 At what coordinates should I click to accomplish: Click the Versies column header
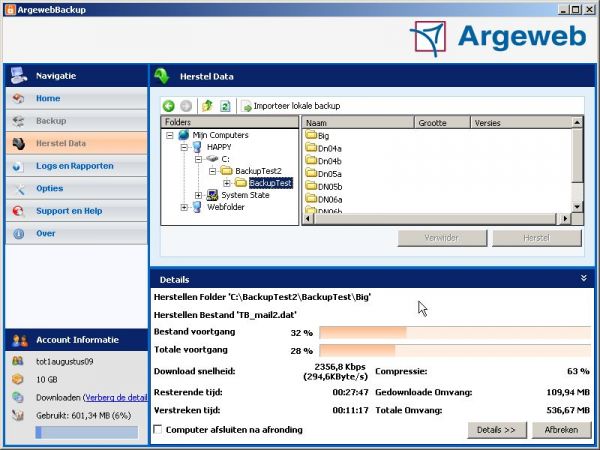coord(521,123)
